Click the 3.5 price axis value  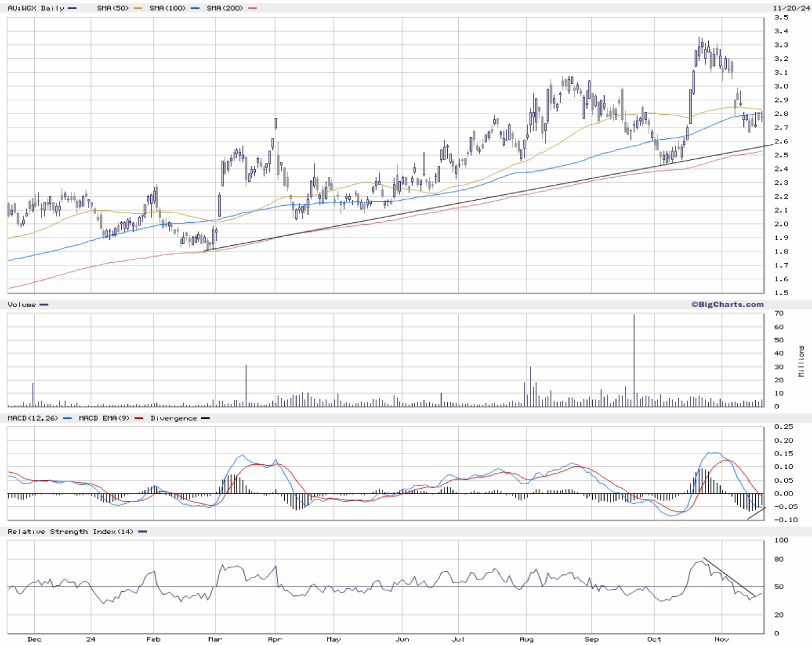tap(781, 17)
